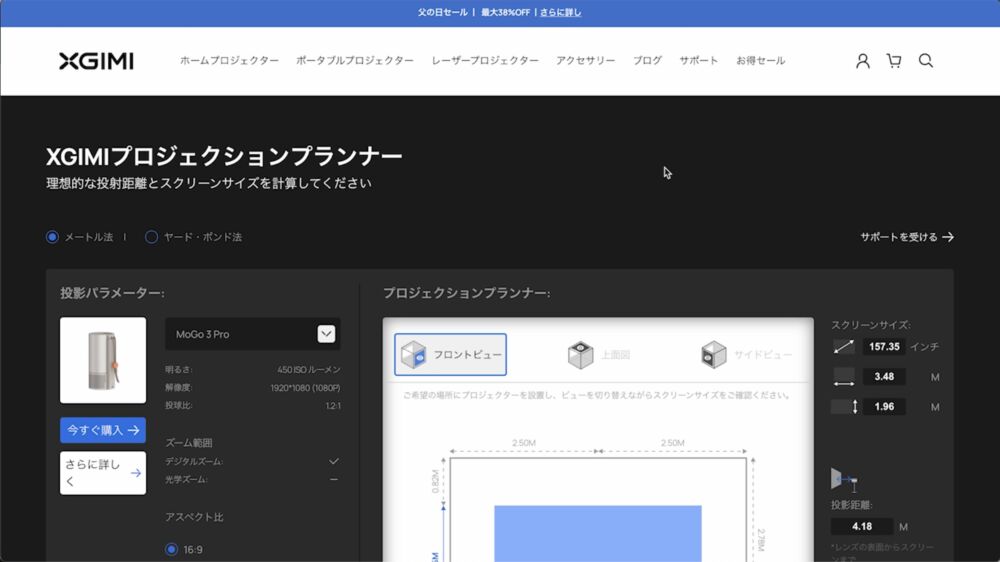Select the 16:9 aspect ratio
The width and height of the screenshot is (1000, 562).
(x=171, y=549)
